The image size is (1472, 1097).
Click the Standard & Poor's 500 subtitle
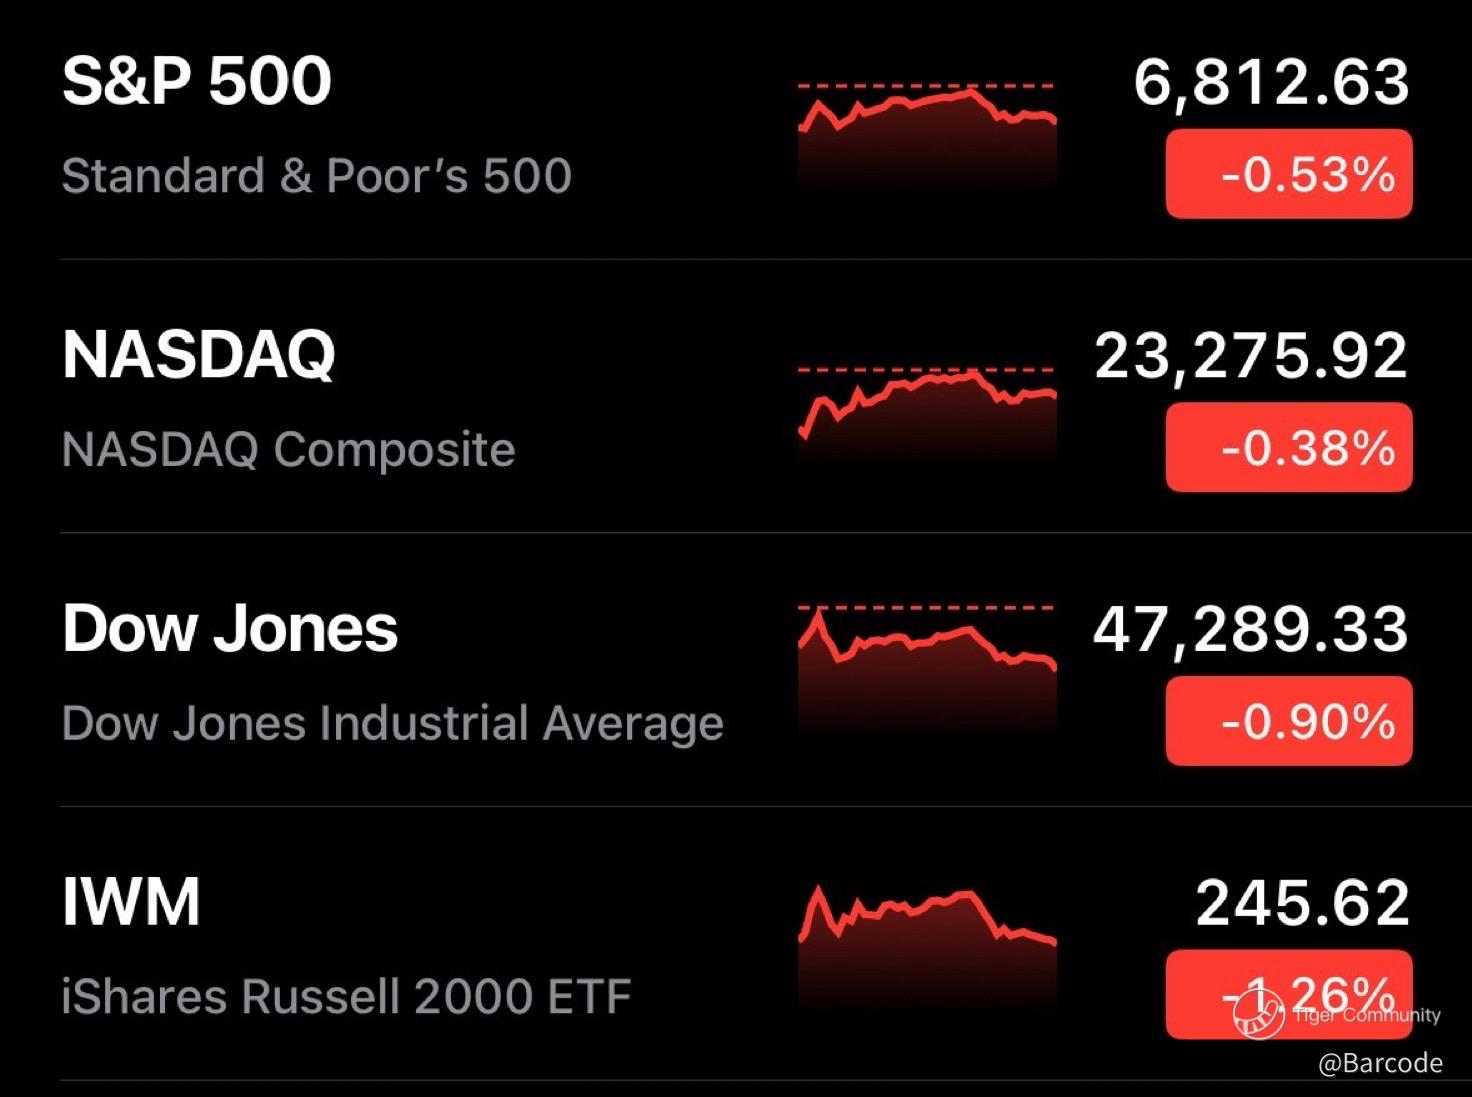coord(317,175)
